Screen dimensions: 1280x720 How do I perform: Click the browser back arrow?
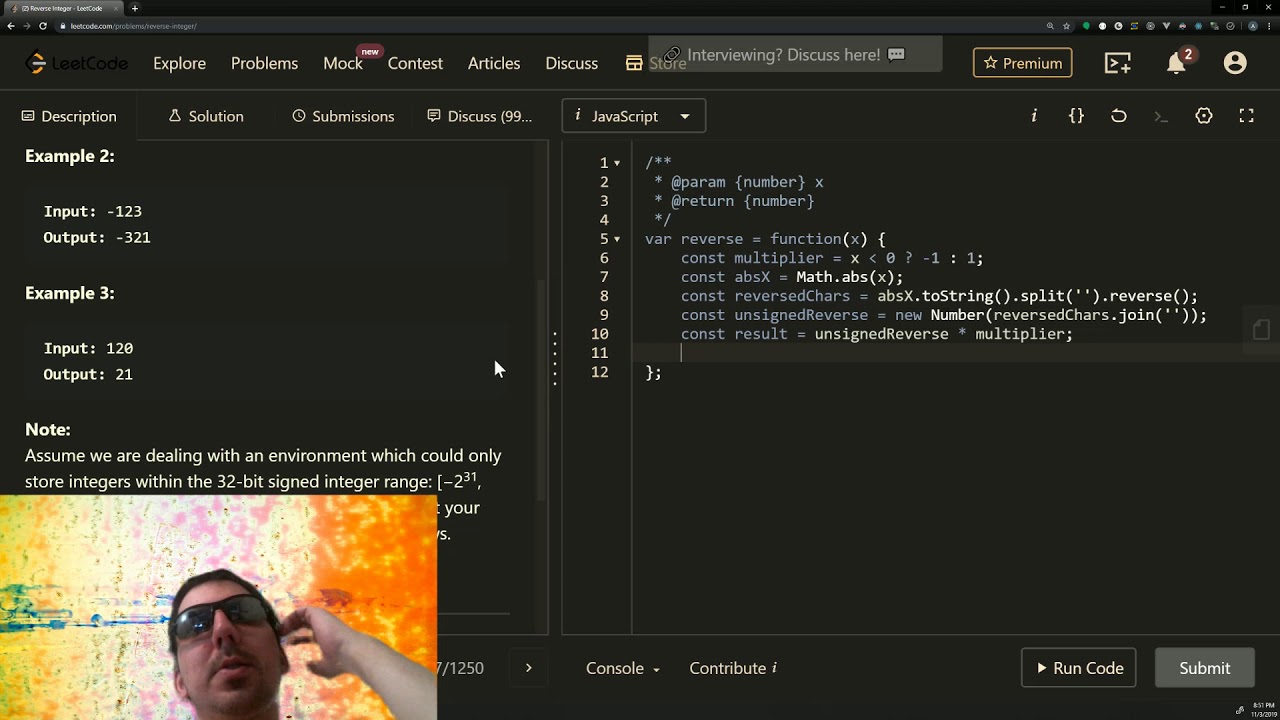tap(11, 26)
